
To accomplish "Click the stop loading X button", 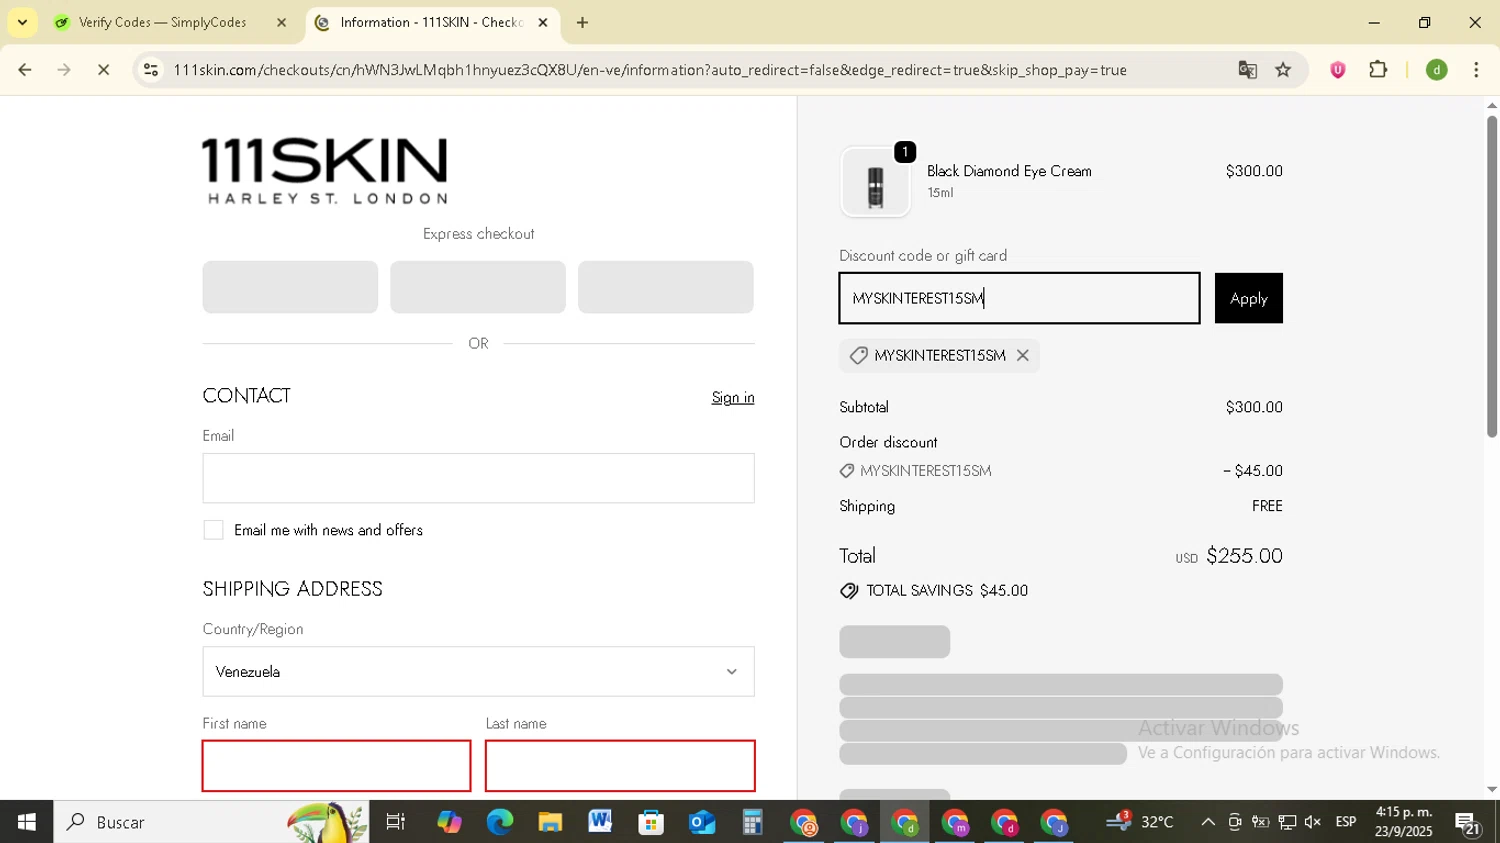I will 103,70.
